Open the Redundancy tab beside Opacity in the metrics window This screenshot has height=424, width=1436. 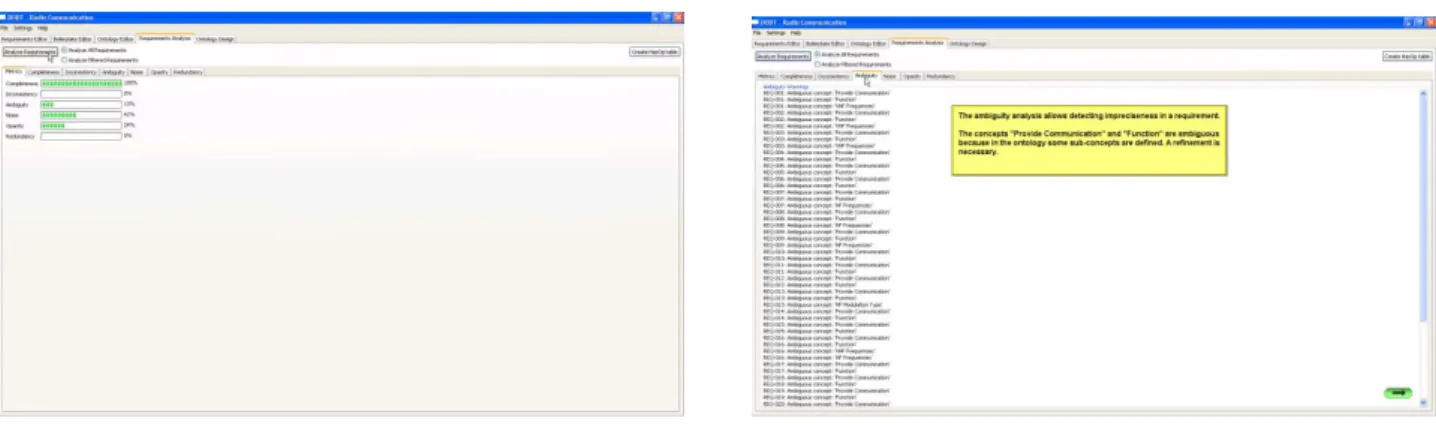point(188,72)
